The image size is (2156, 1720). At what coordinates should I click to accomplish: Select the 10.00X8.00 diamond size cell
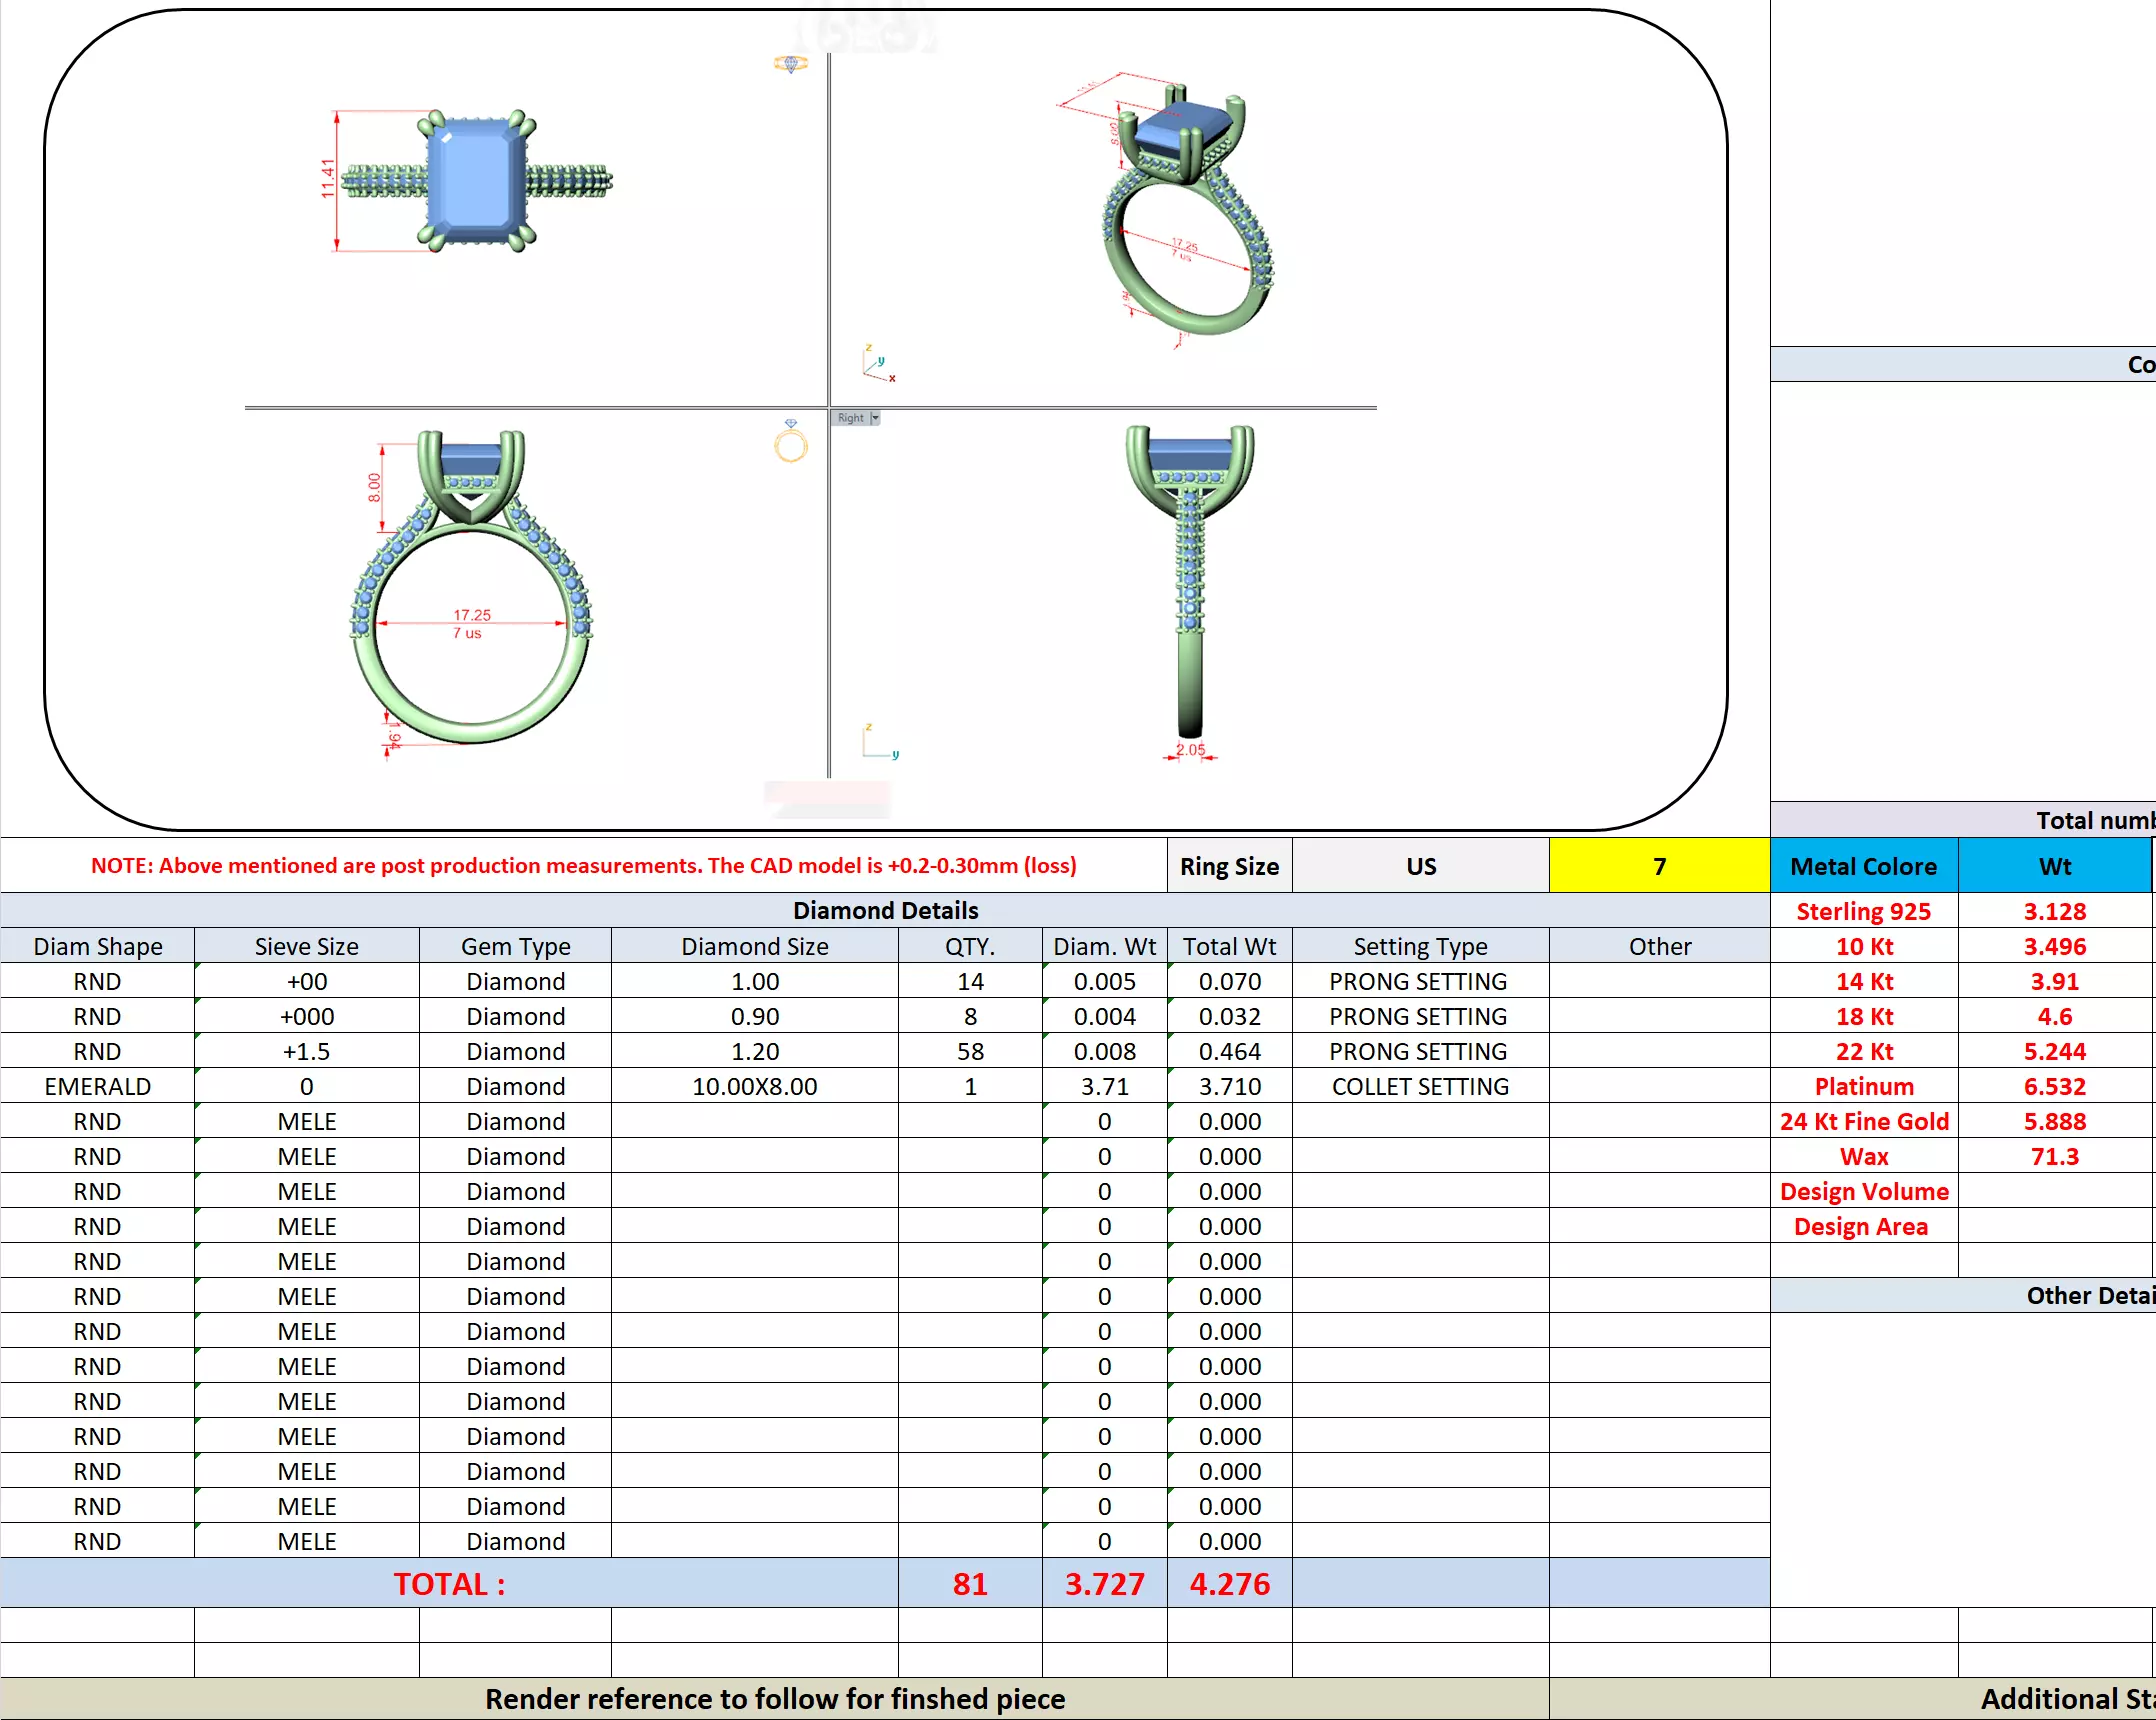tap(754, 1086)
